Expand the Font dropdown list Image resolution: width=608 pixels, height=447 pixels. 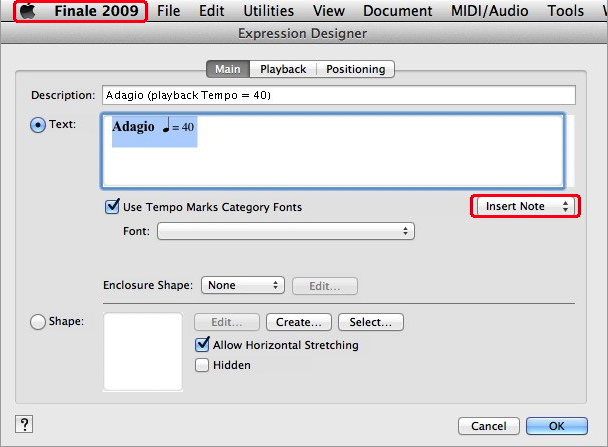tap(285, 231)
